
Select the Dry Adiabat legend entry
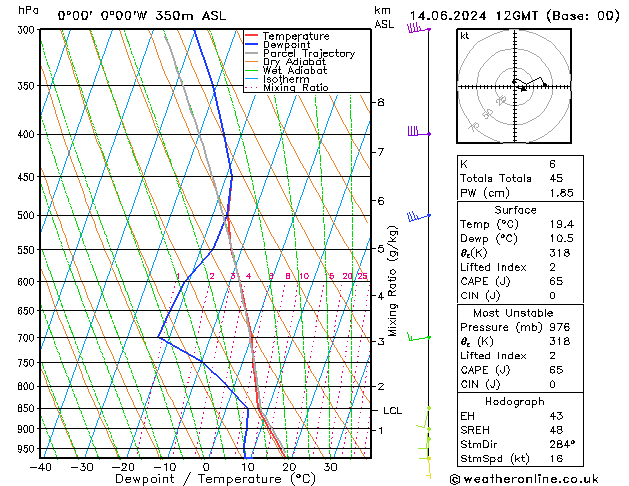point(286,62)
